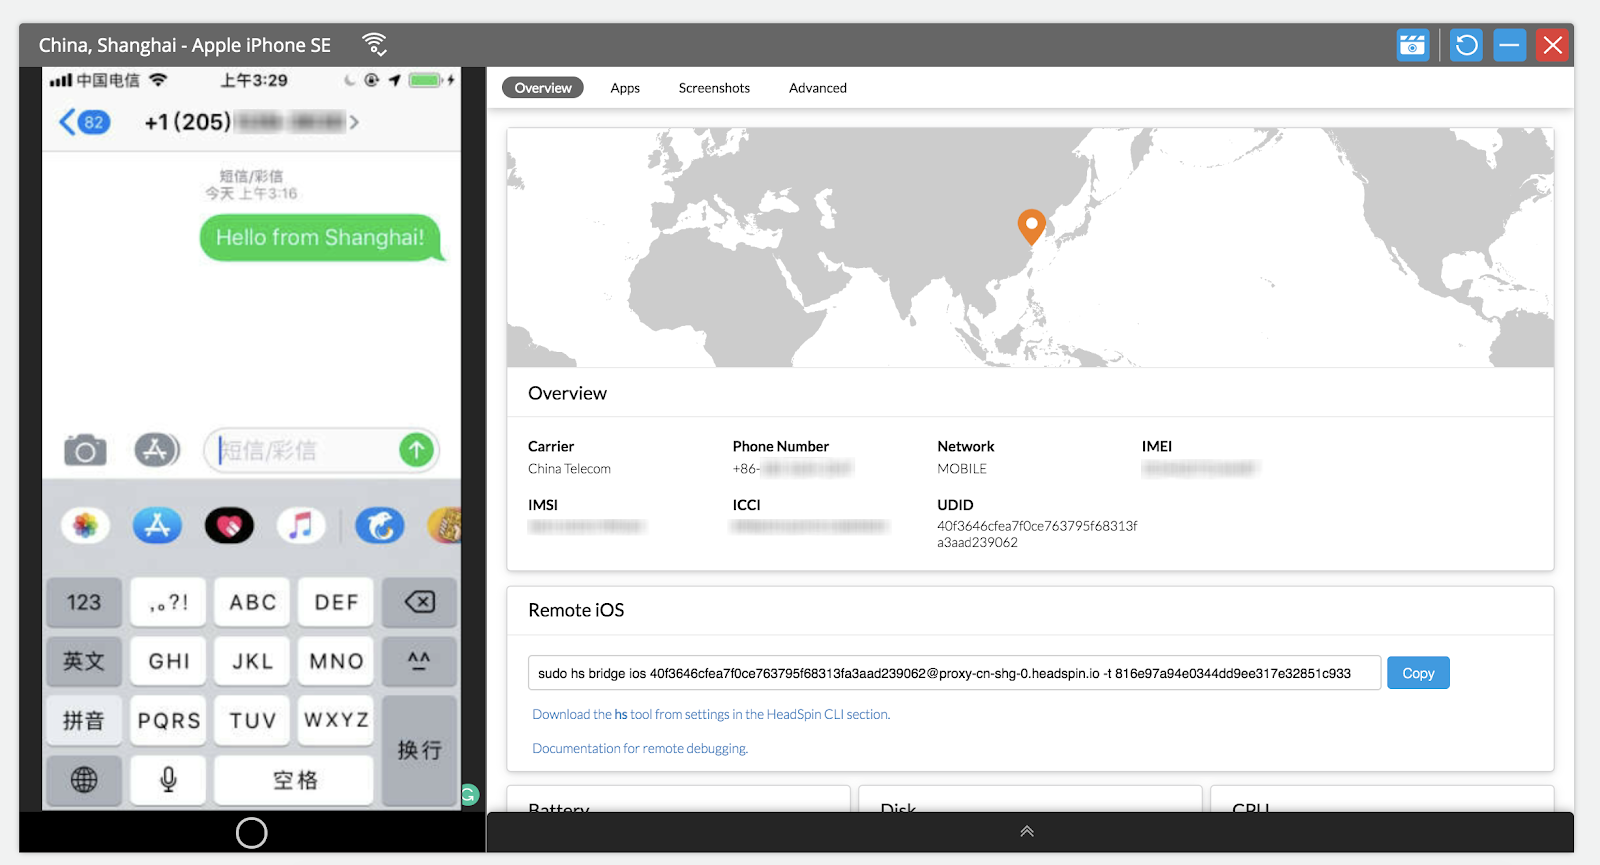The image size is (1600, 865).
Task: Tap the punctuation ,.?! key
Action: click(168, 602)
